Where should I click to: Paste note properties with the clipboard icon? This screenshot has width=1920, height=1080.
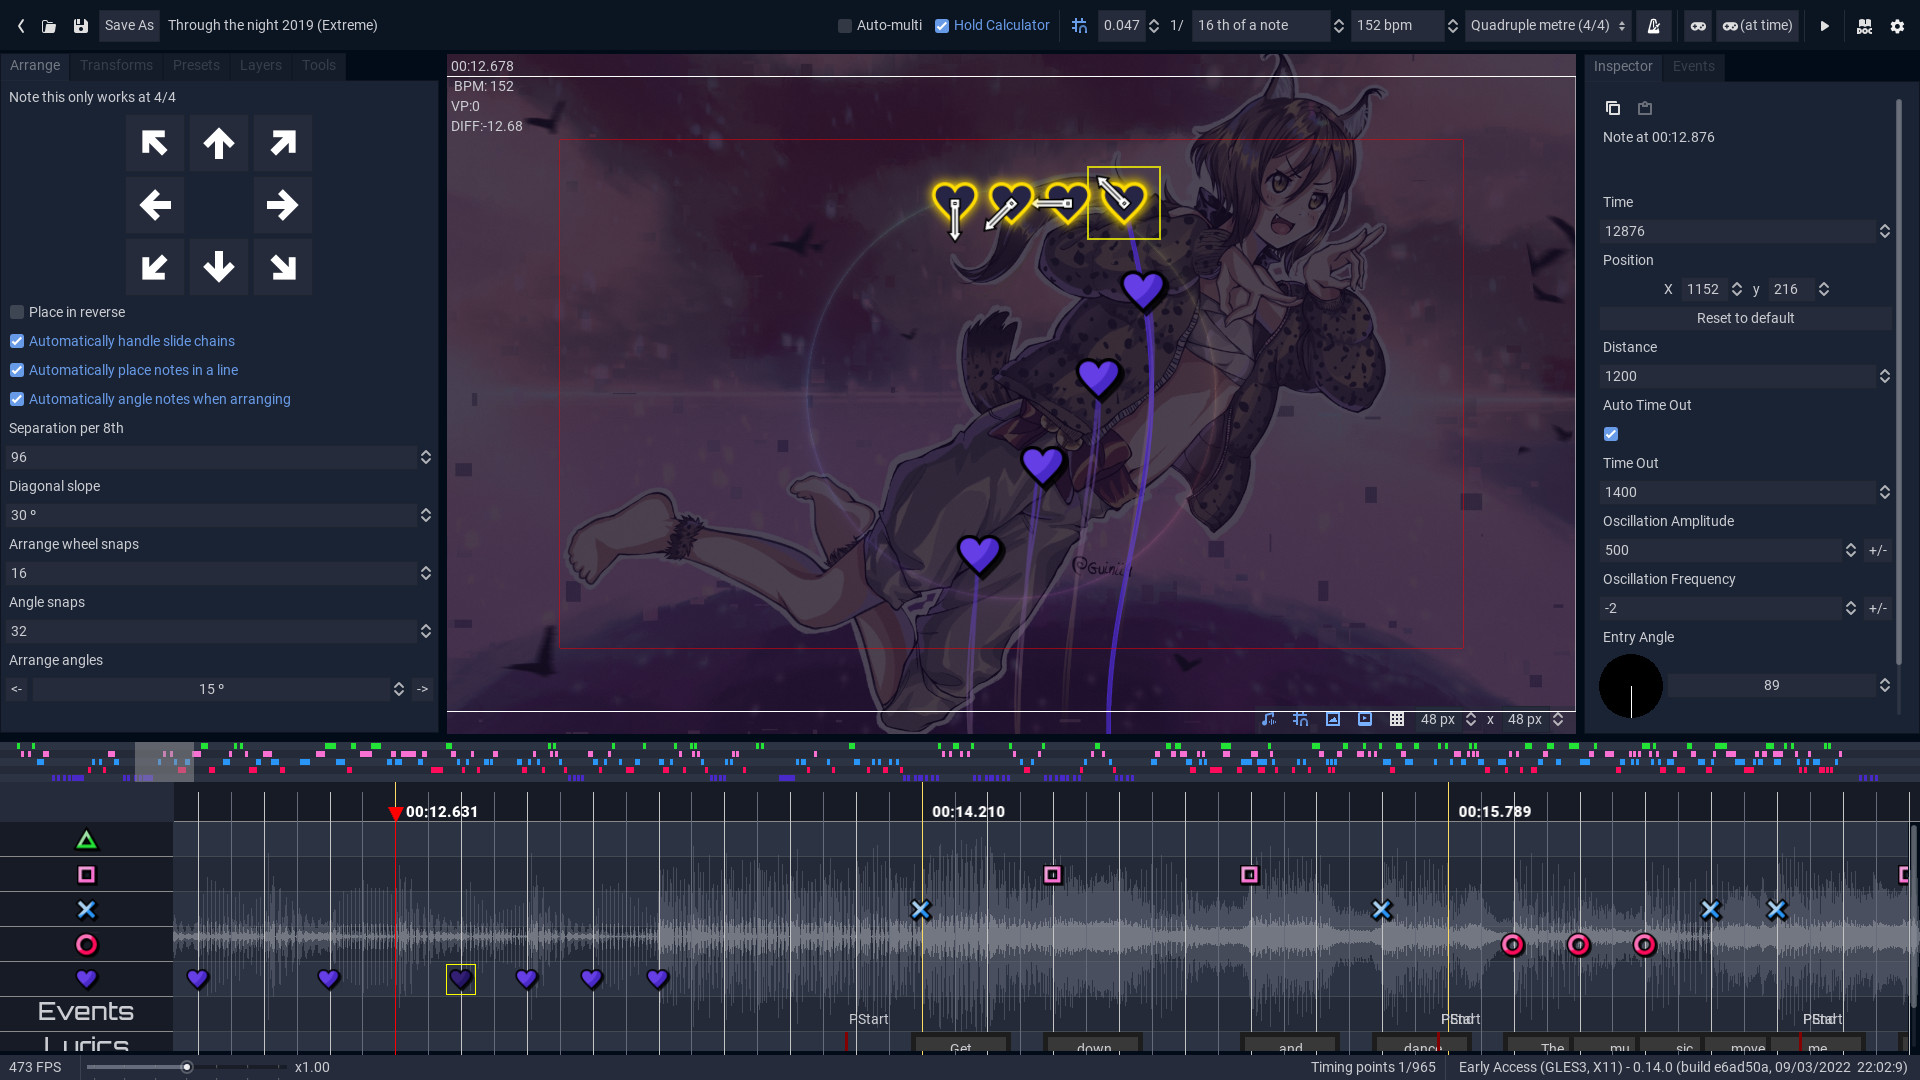pos(1645,108)
